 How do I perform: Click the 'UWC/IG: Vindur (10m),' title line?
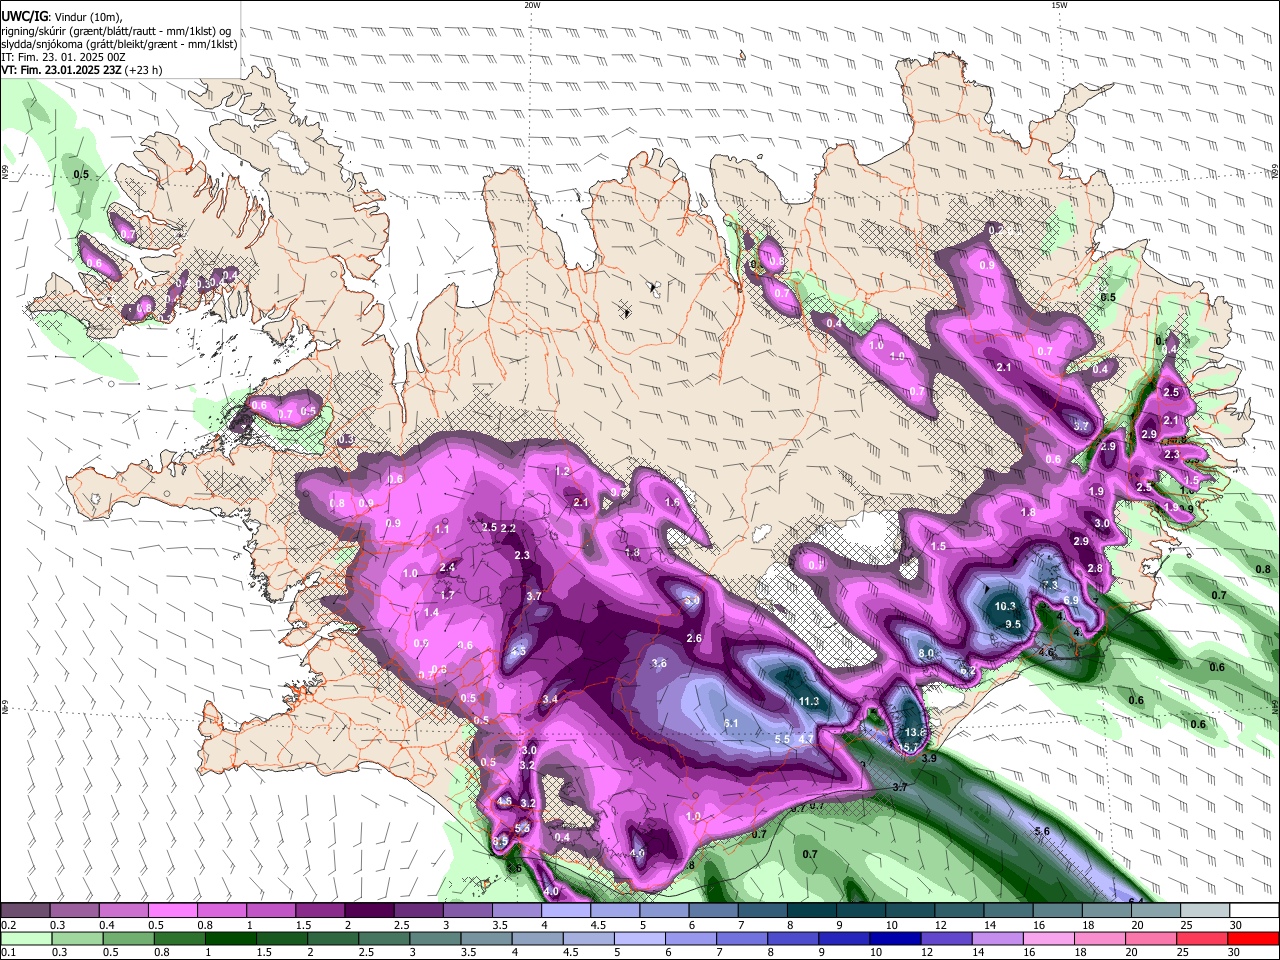tap(62, 16)
